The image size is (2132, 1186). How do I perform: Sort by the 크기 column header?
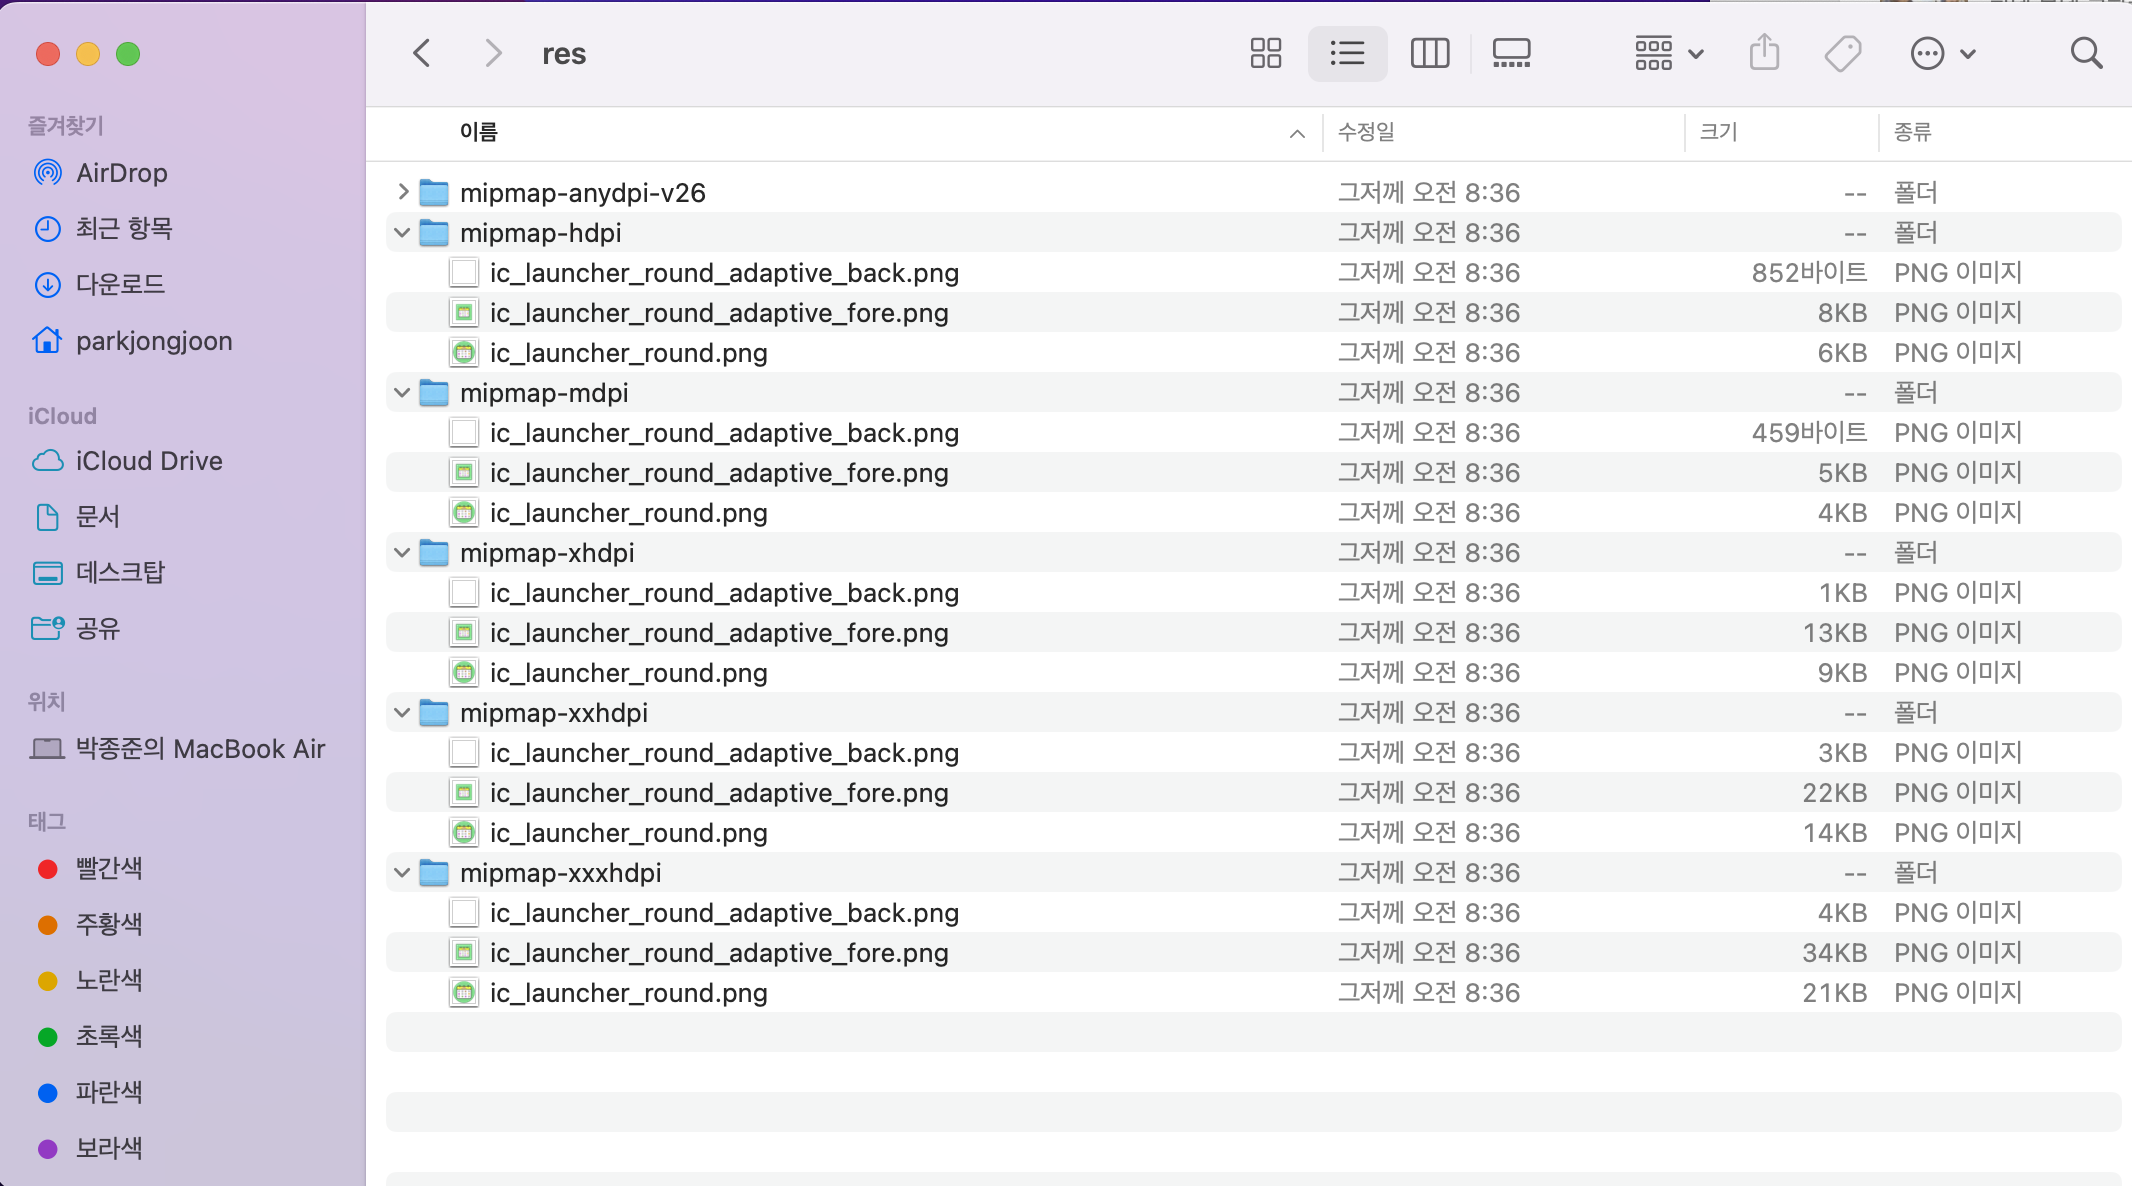tap(1718, 132)
